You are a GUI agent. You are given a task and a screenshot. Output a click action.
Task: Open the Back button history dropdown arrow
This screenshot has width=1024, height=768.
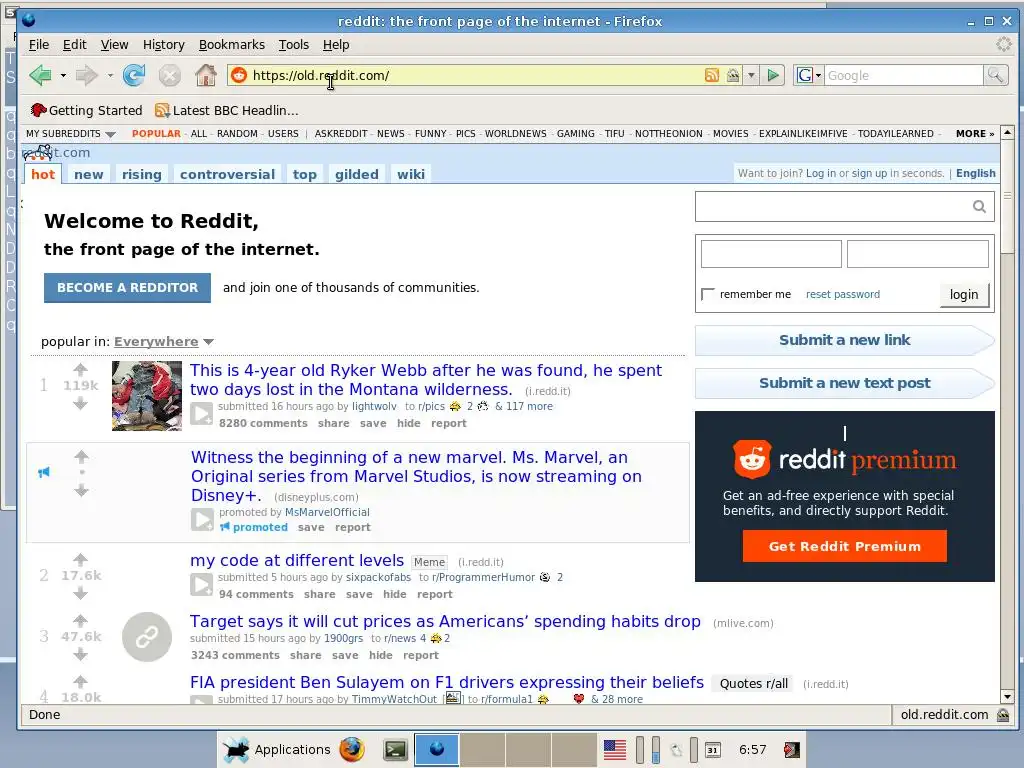63,76
